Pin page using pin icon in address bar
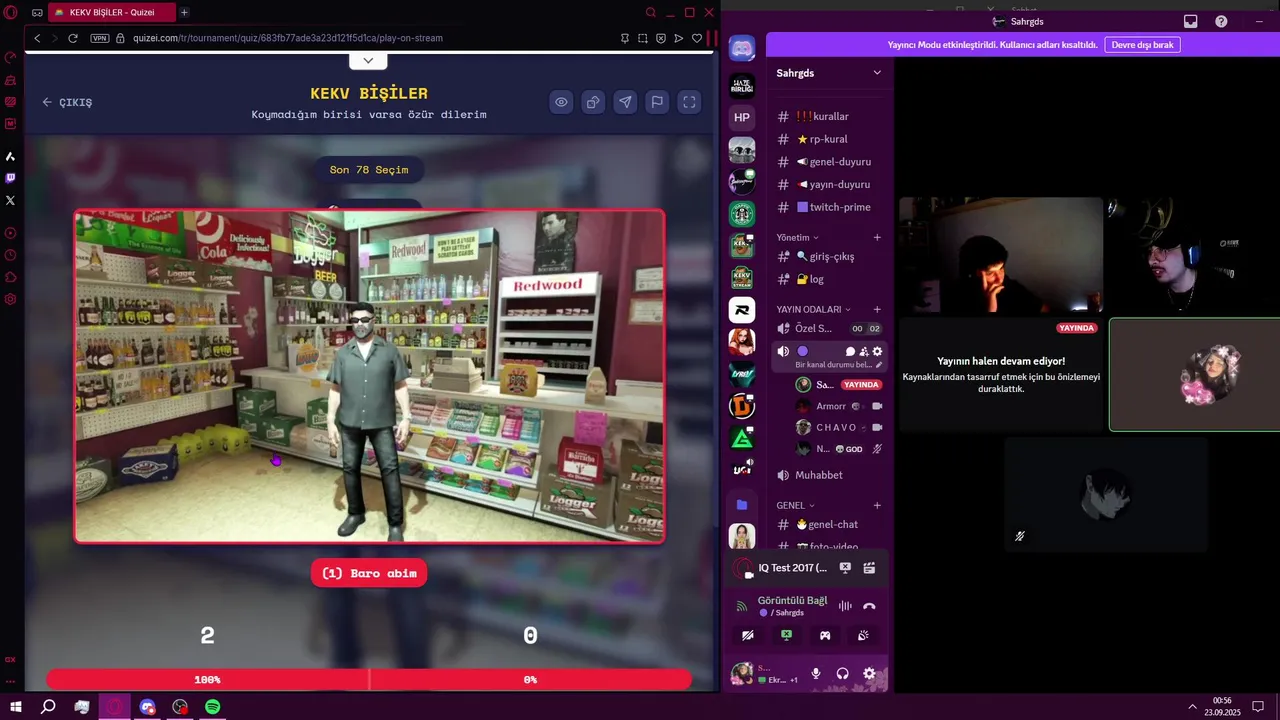 point(625,38)
